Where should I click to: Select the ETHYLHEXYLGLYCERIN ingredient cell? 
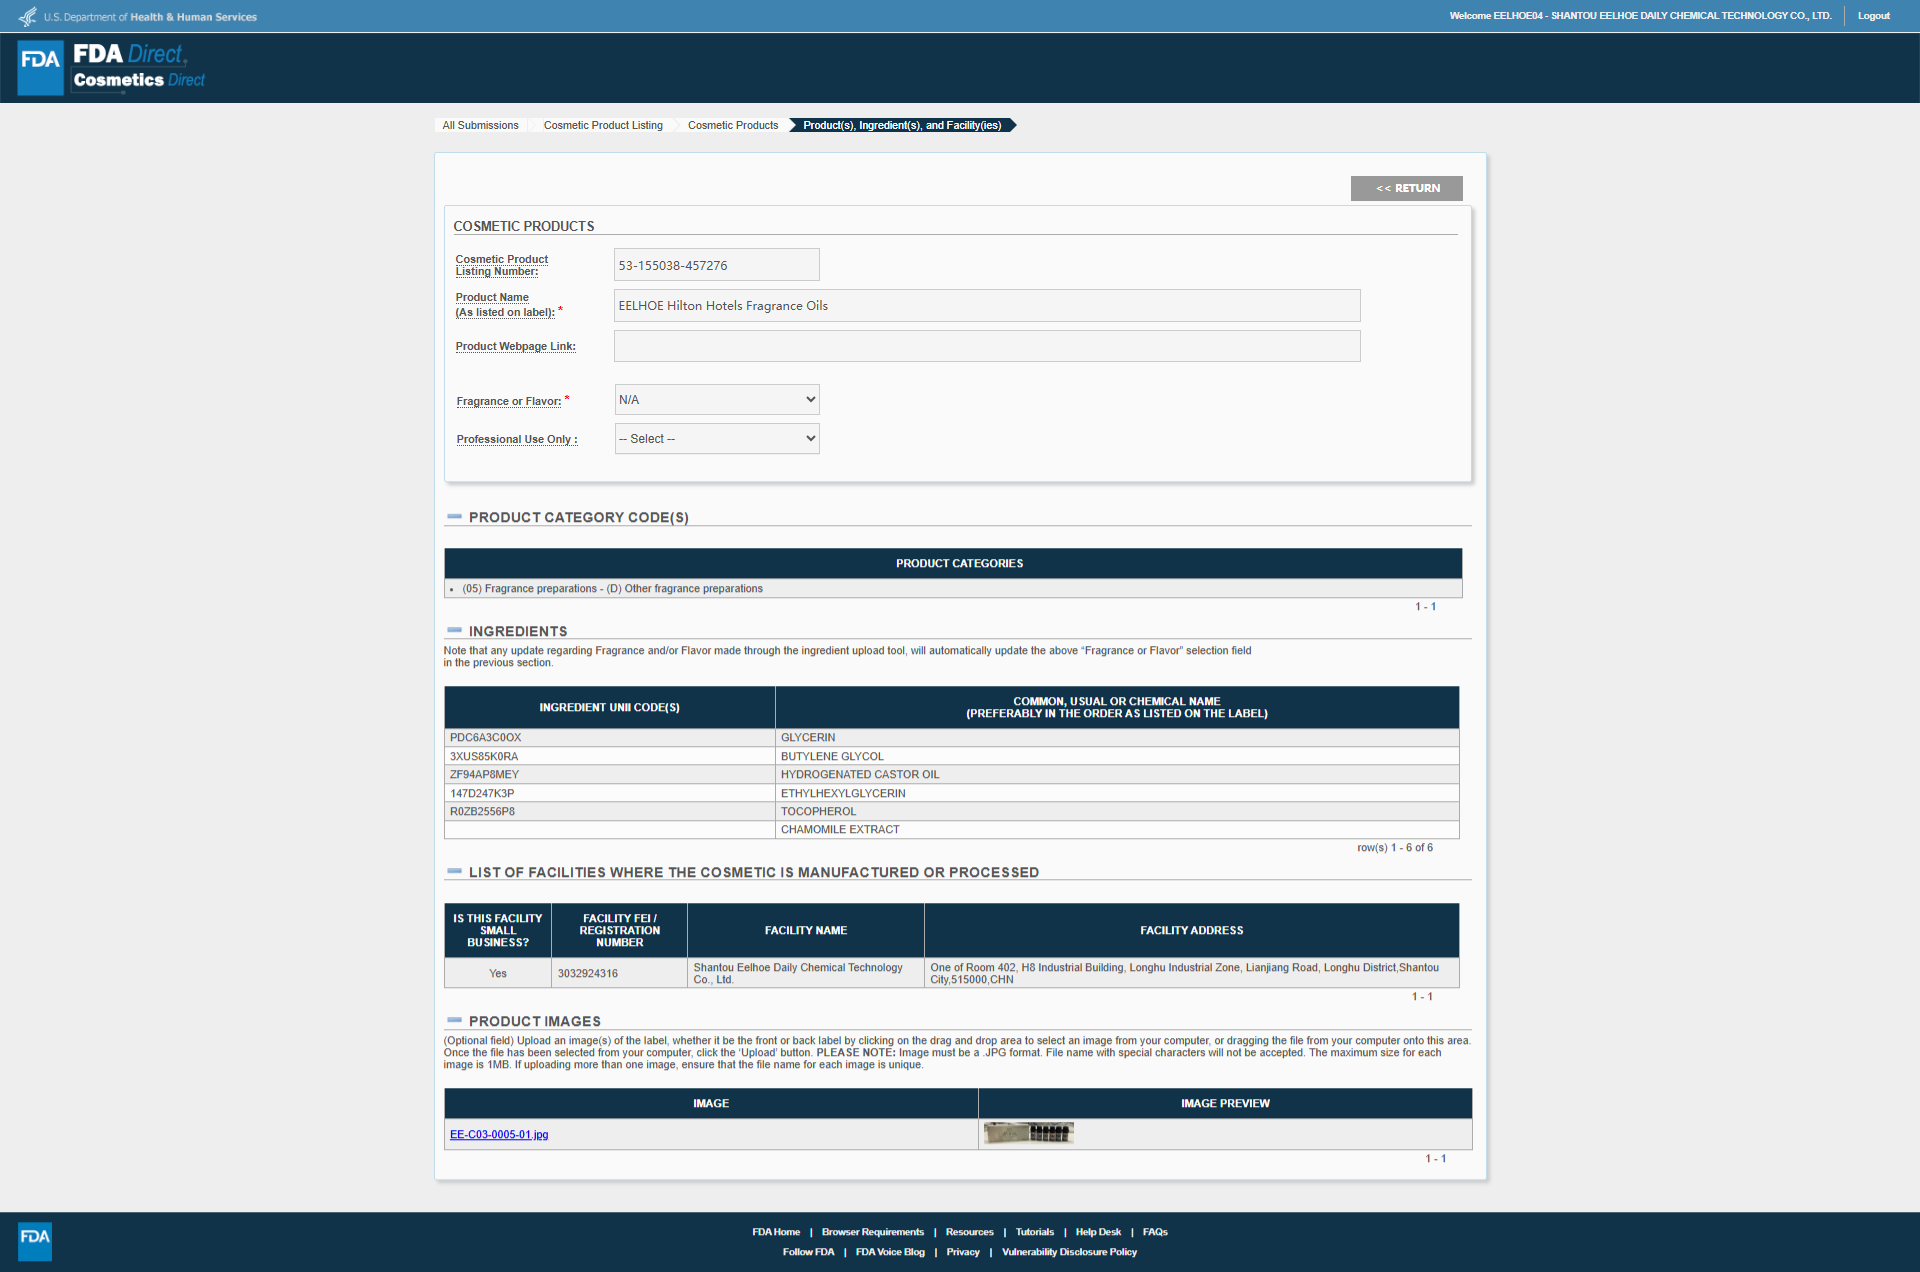click(1117, 793)
